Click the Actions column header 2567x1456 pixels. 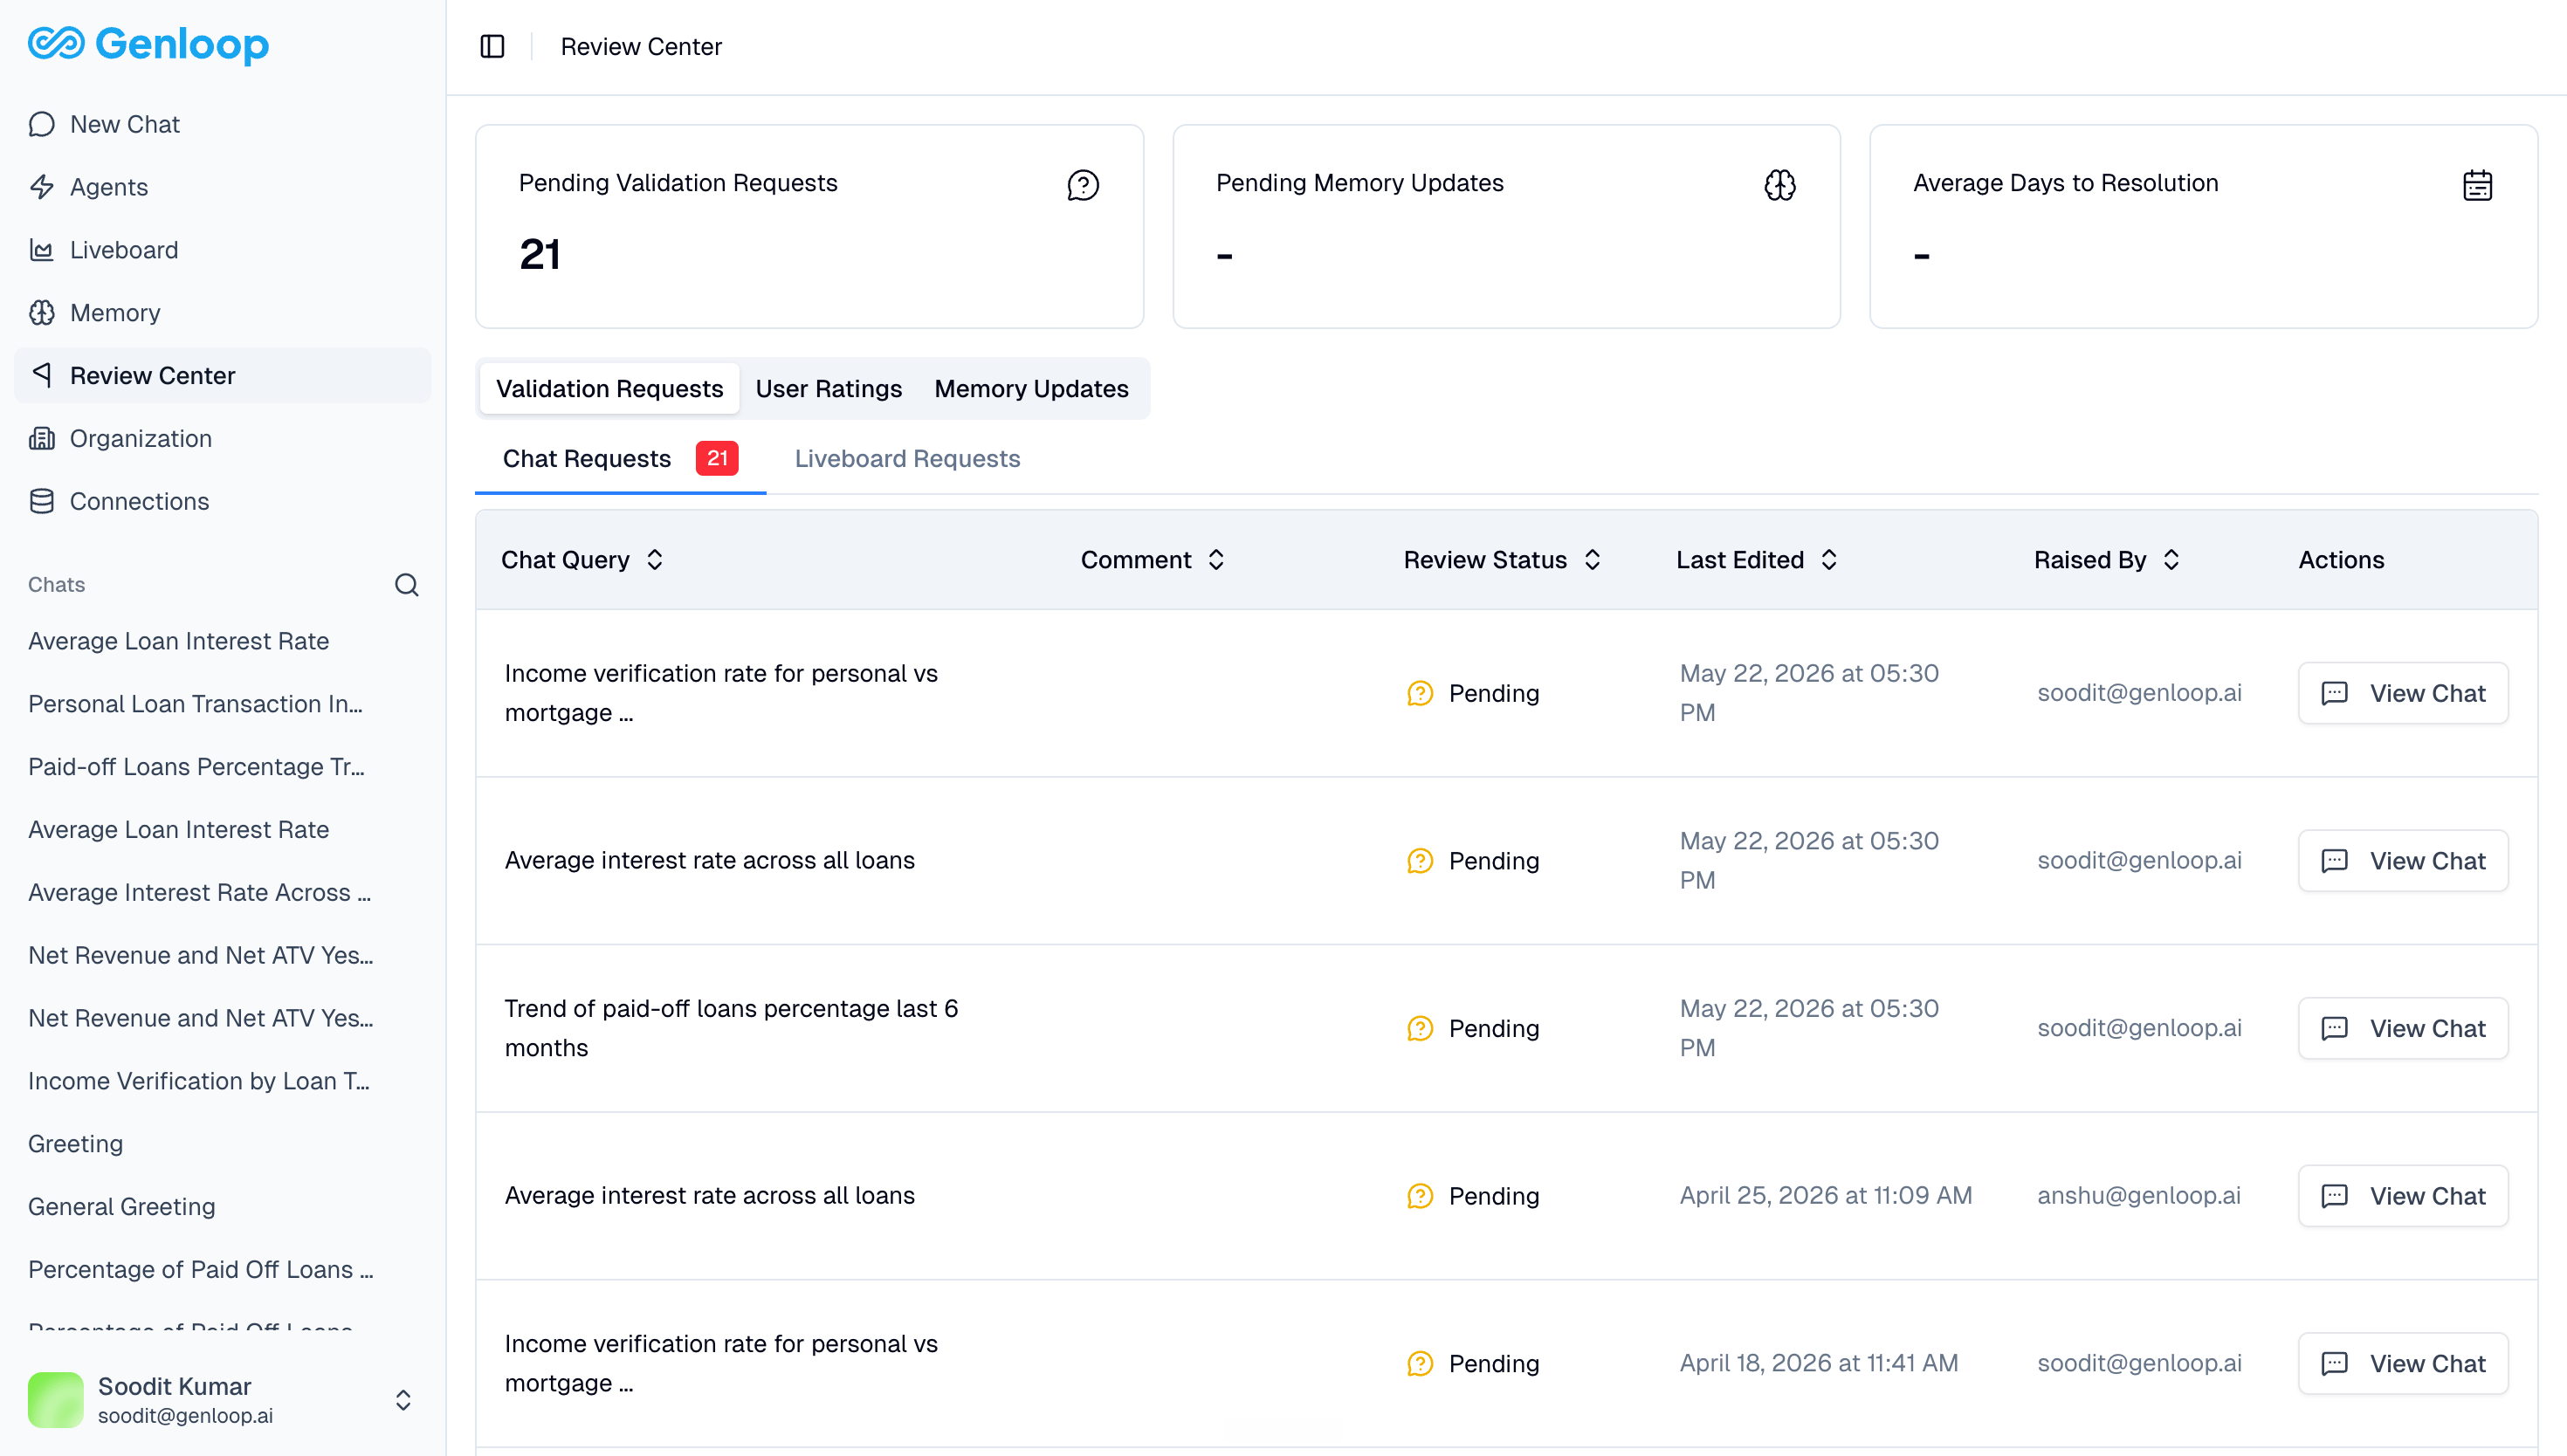[x=2341, y=560]
